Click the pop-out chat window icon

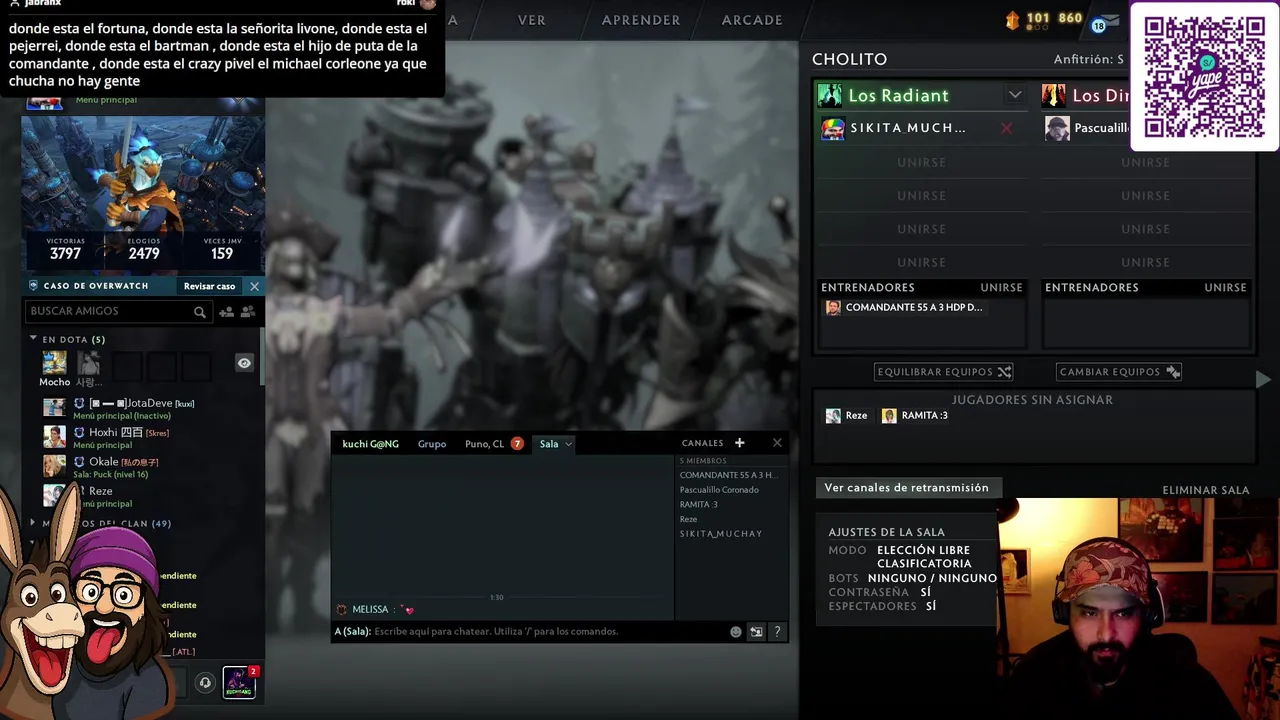click(756, 632)
